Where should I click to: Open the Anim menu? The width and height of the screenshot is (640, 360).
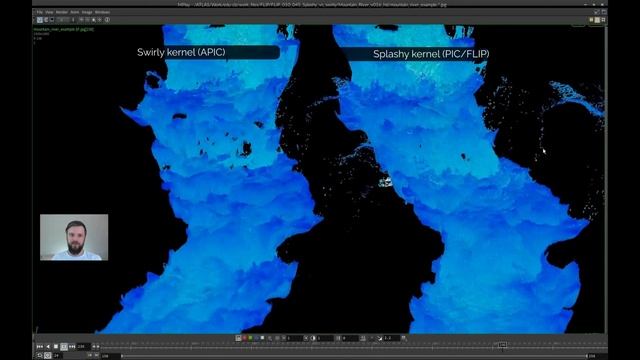pyautogui.click(x=75, y=12)
